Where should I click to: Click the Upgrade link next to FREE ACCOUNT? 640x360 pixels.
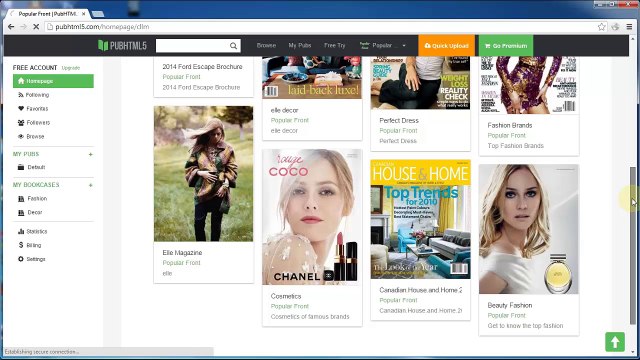point(71,68)
